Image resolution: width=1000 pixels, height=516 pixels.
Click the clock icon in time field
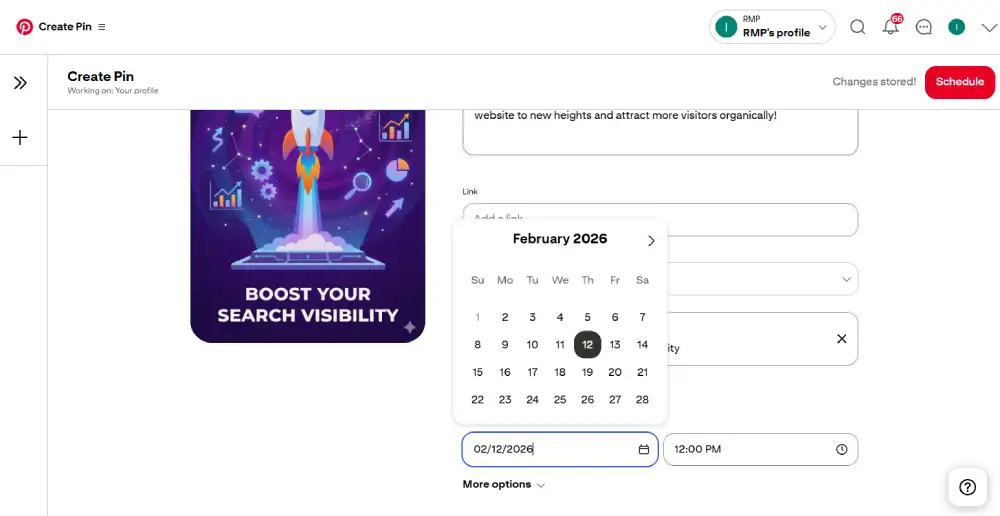[x=842, y=450]
